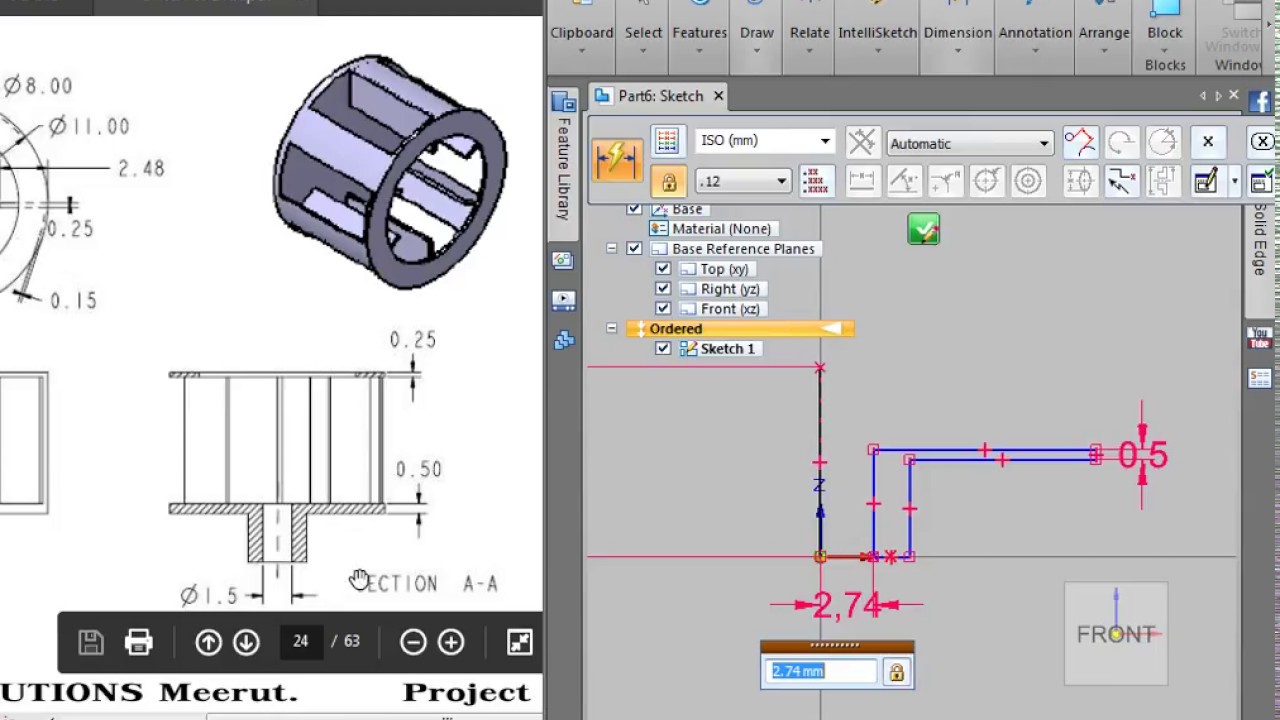The image size is (1280, 720).
Task: Close the Part6: Sketch tab
Action: point(718,96)
